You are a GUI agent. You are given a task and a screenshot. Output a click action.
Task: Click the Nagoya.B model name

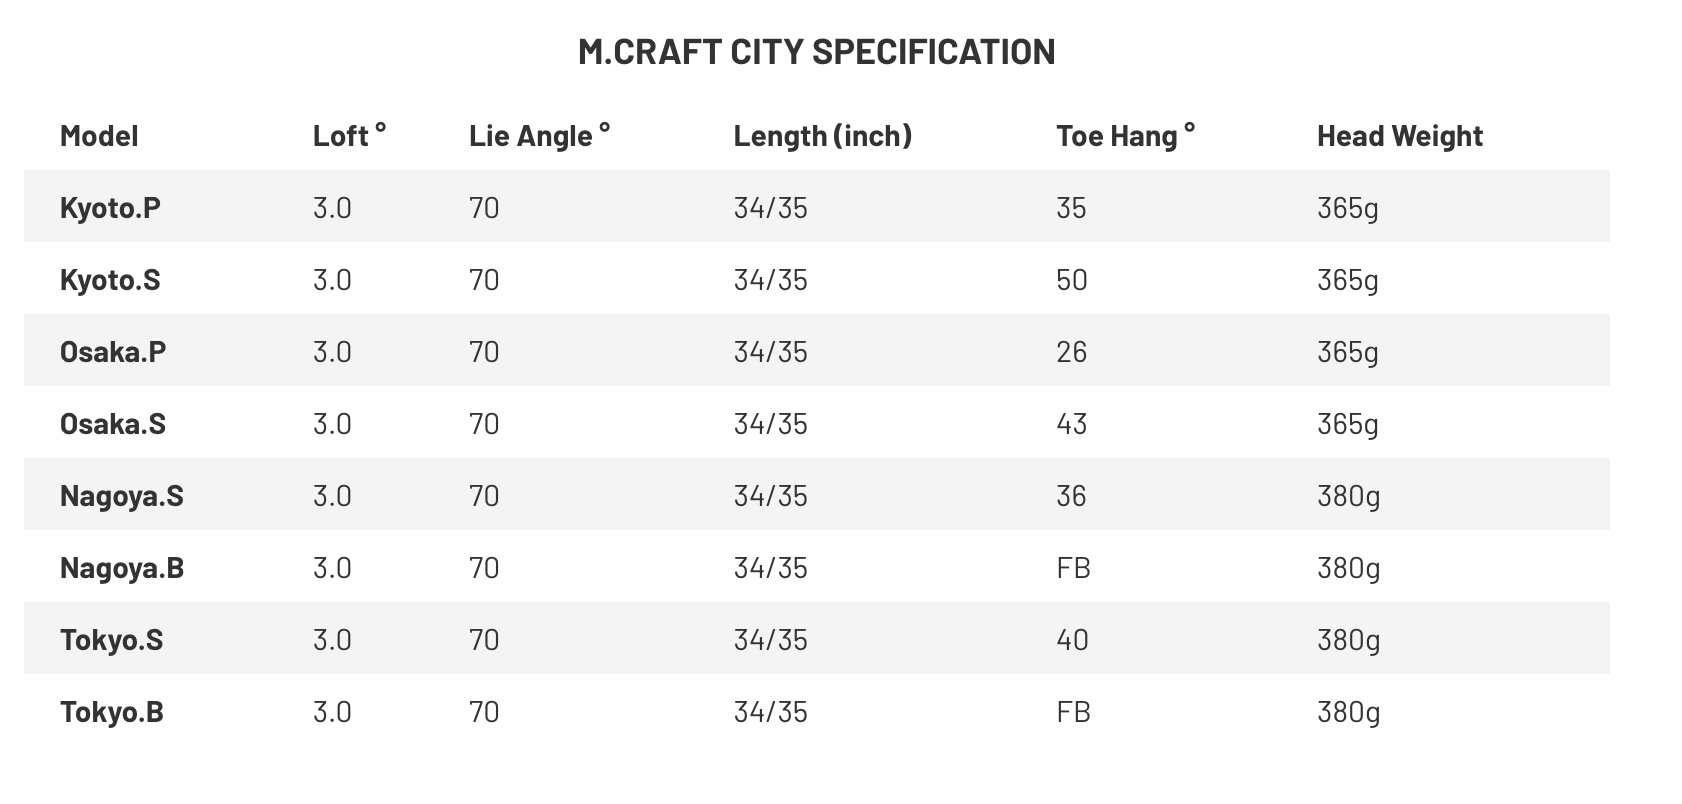(122, 568)
